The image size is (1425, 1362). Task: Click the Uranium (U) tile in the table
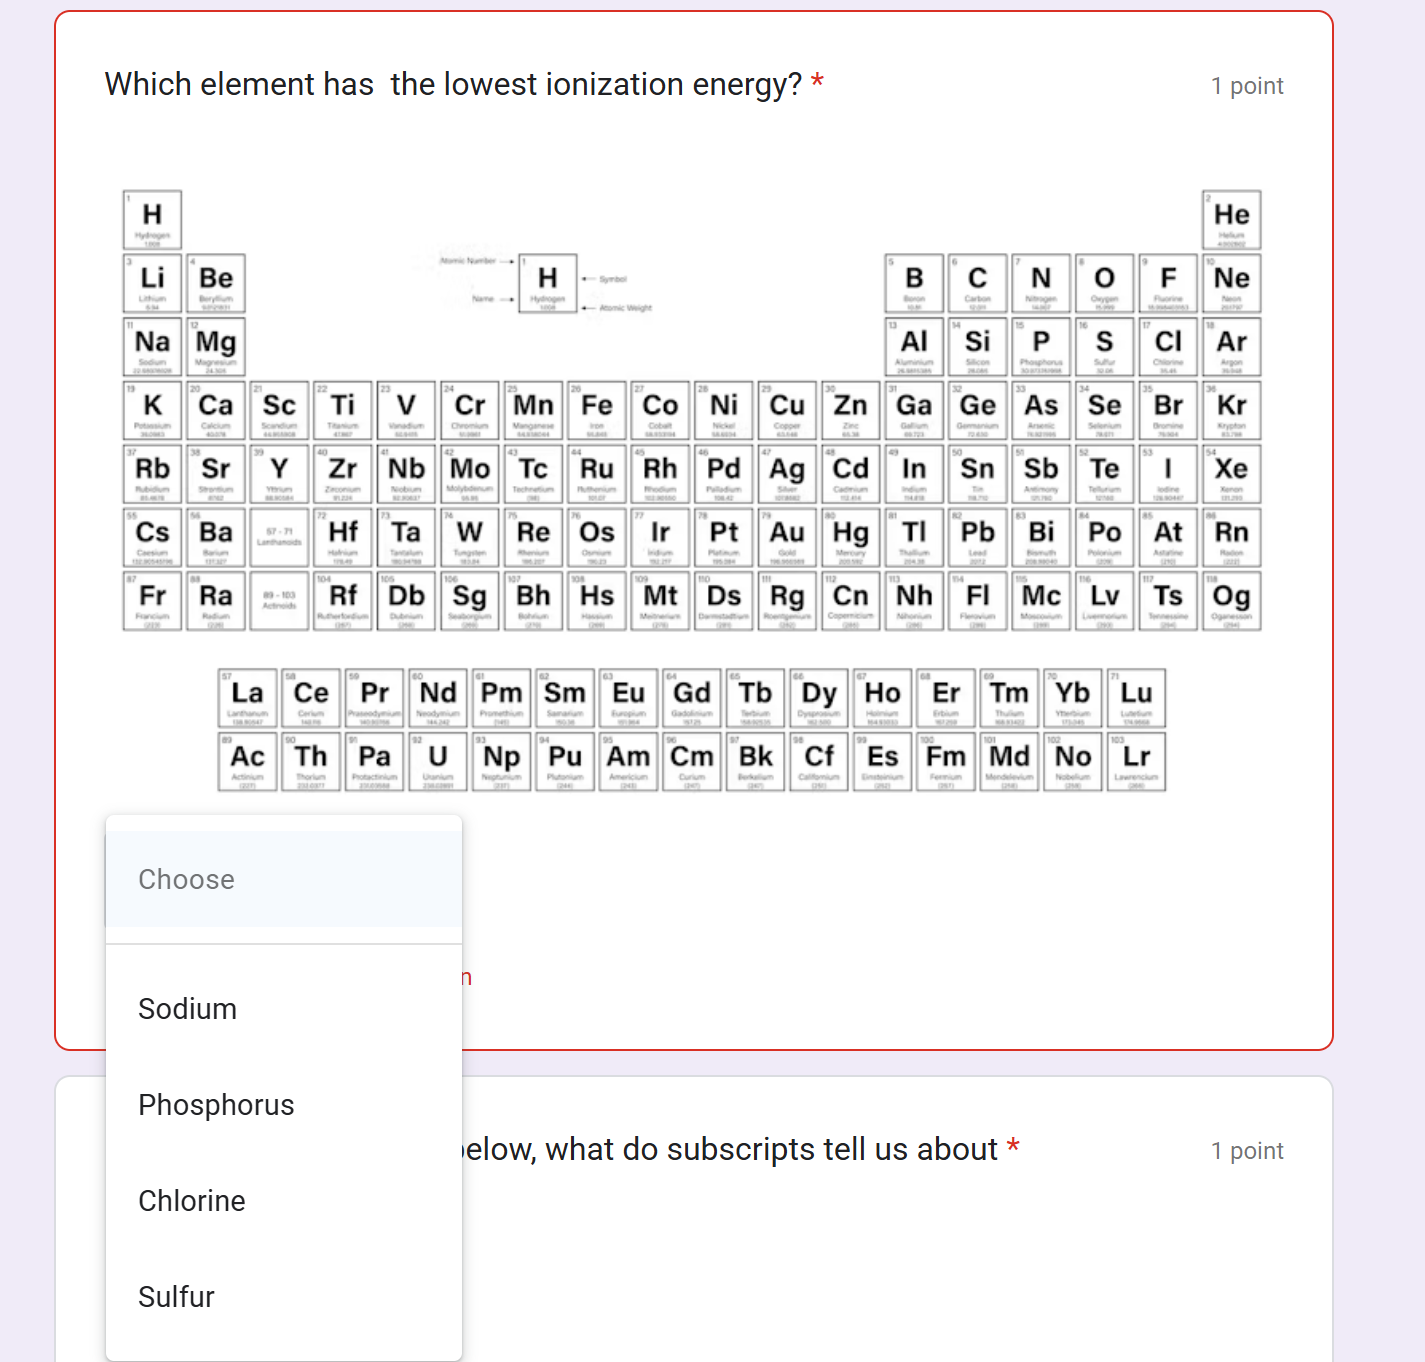(438, 760)
